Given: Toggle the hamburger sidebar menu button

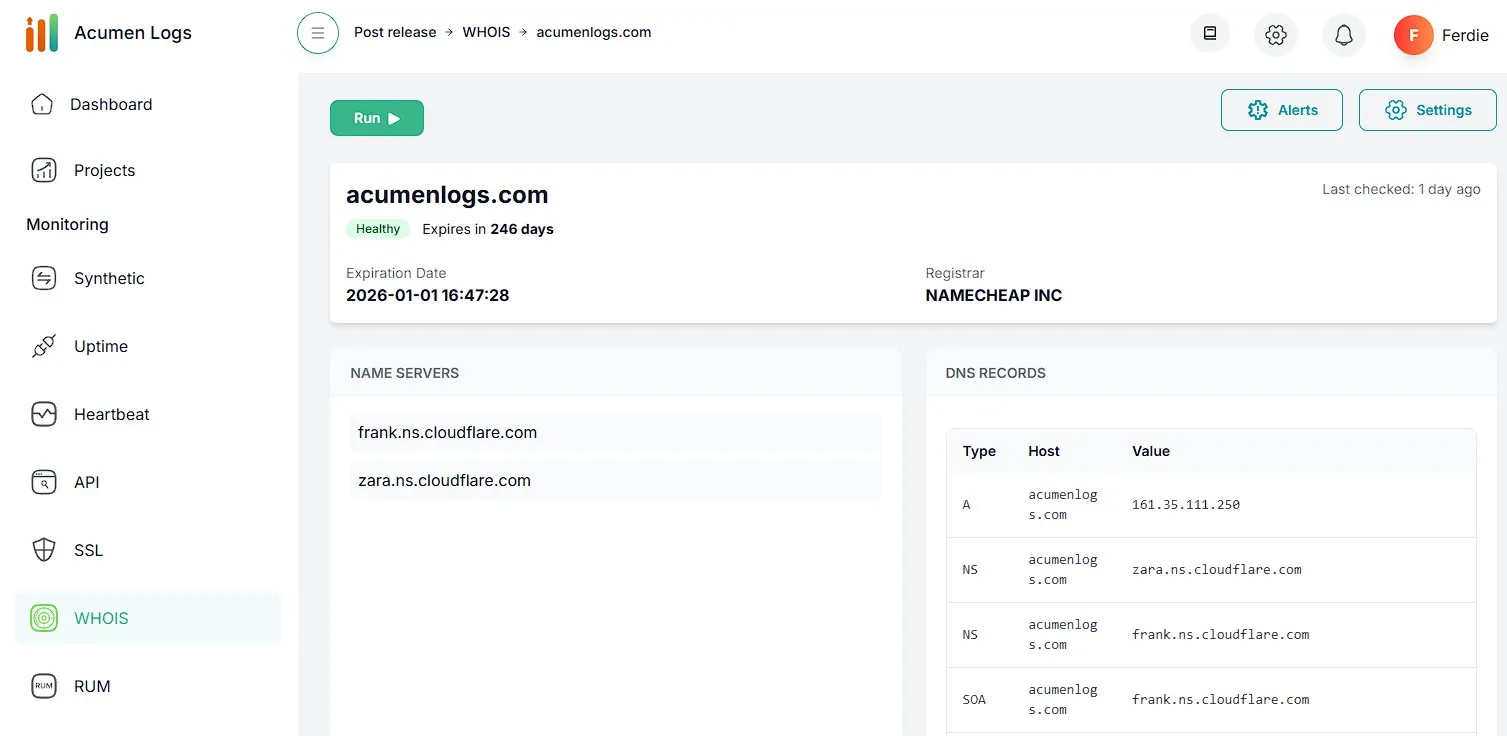Looking at the screenshot, I should point(318,33).
